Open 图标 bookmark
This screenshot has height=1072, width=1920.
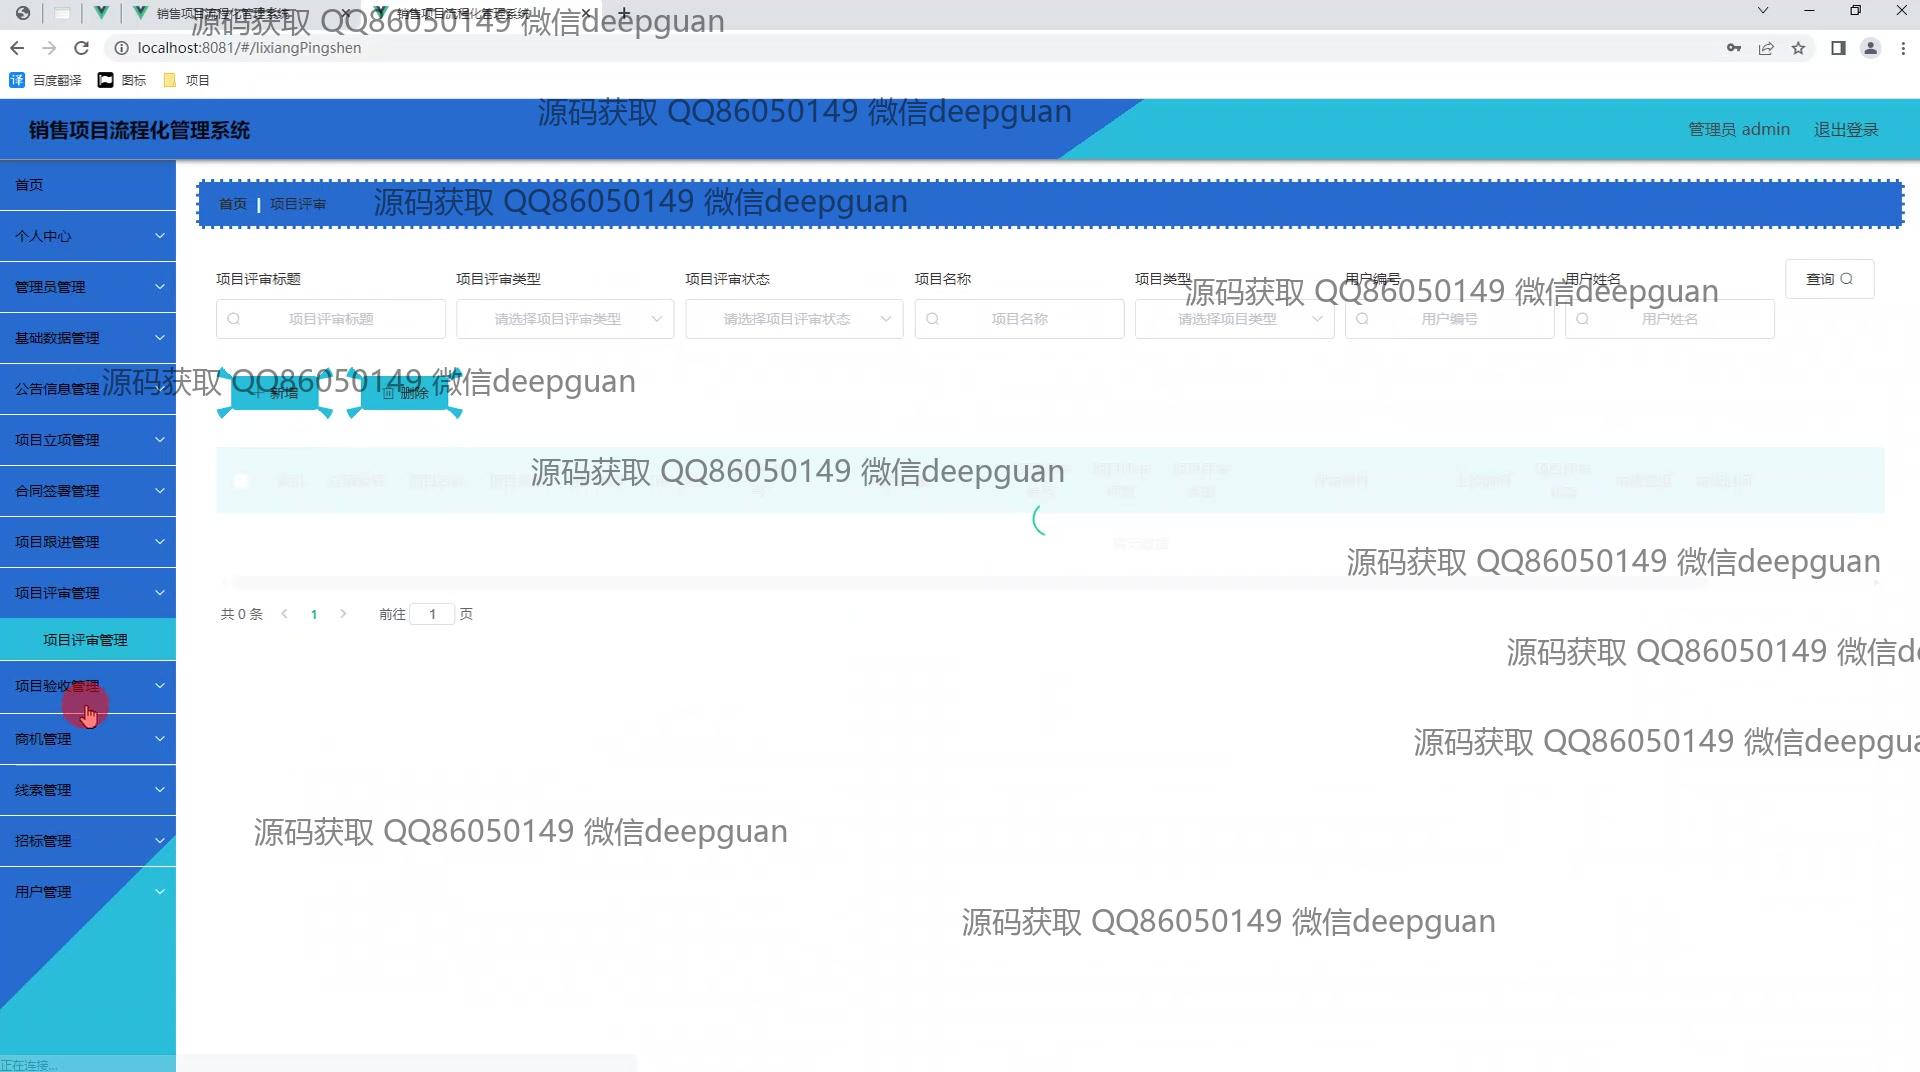coord(121,80)
